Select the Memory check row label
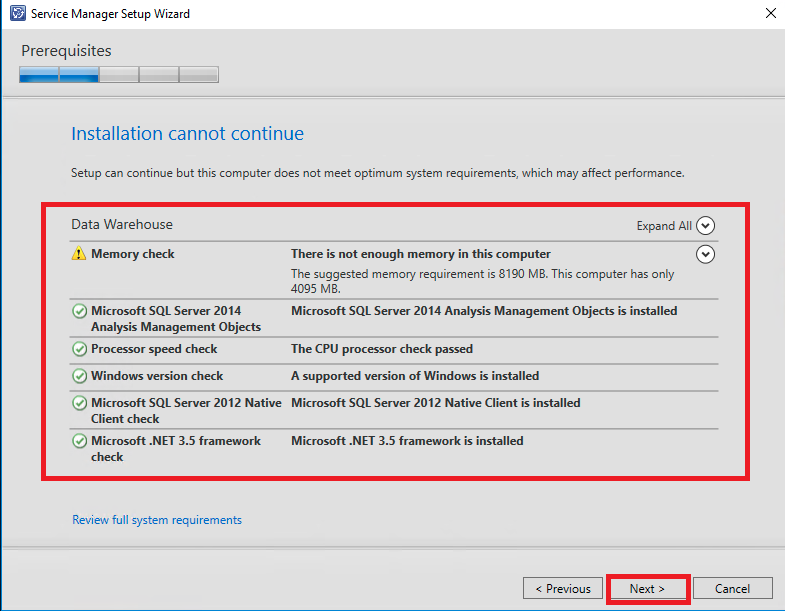The height and width of the screenshot is (611, 785). coord(132,254)
